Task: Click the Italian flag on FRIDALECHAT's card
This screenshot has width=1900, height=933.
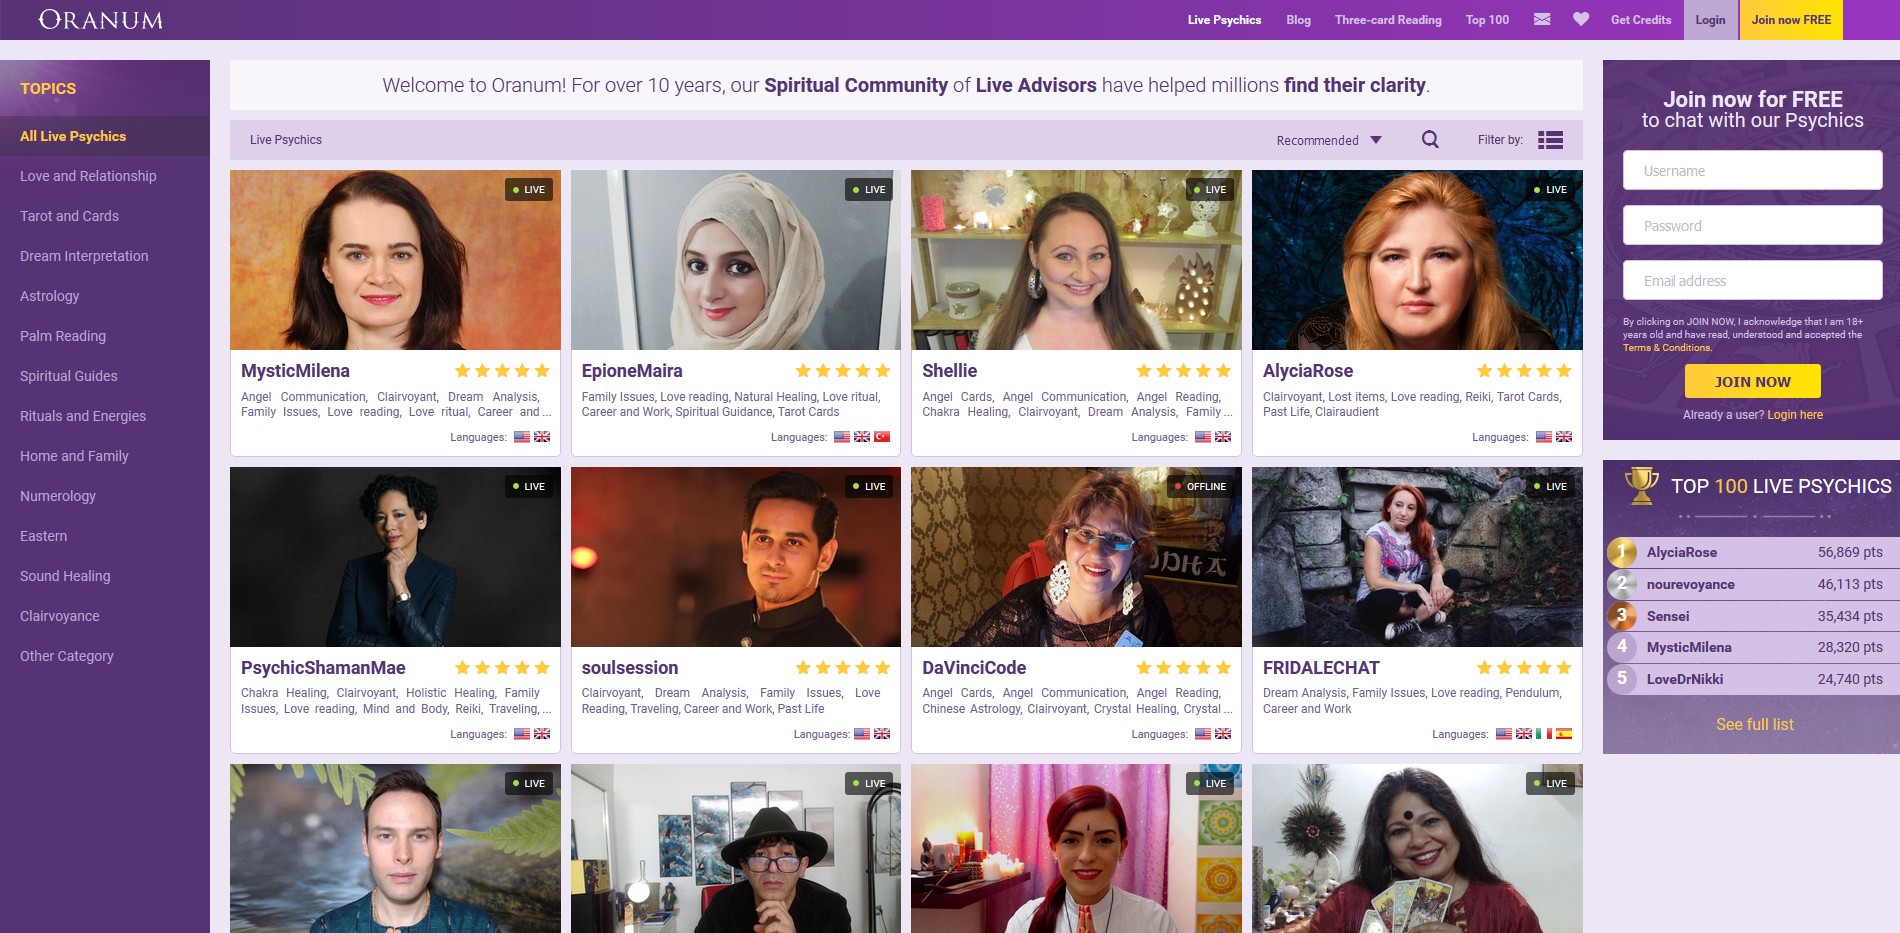Action: pyautogui.click(x=1544, y=734)
